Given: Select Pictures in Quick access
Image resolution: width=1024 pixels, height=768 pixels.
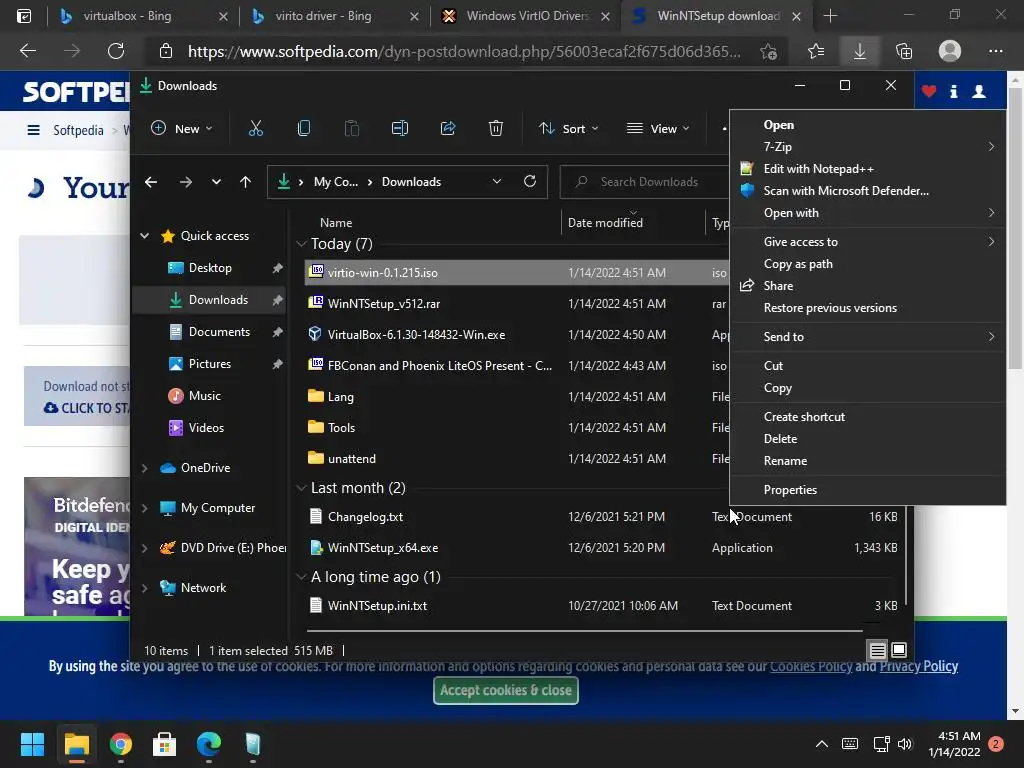Looking at the screenshot, I should click(x=209, y=364).
